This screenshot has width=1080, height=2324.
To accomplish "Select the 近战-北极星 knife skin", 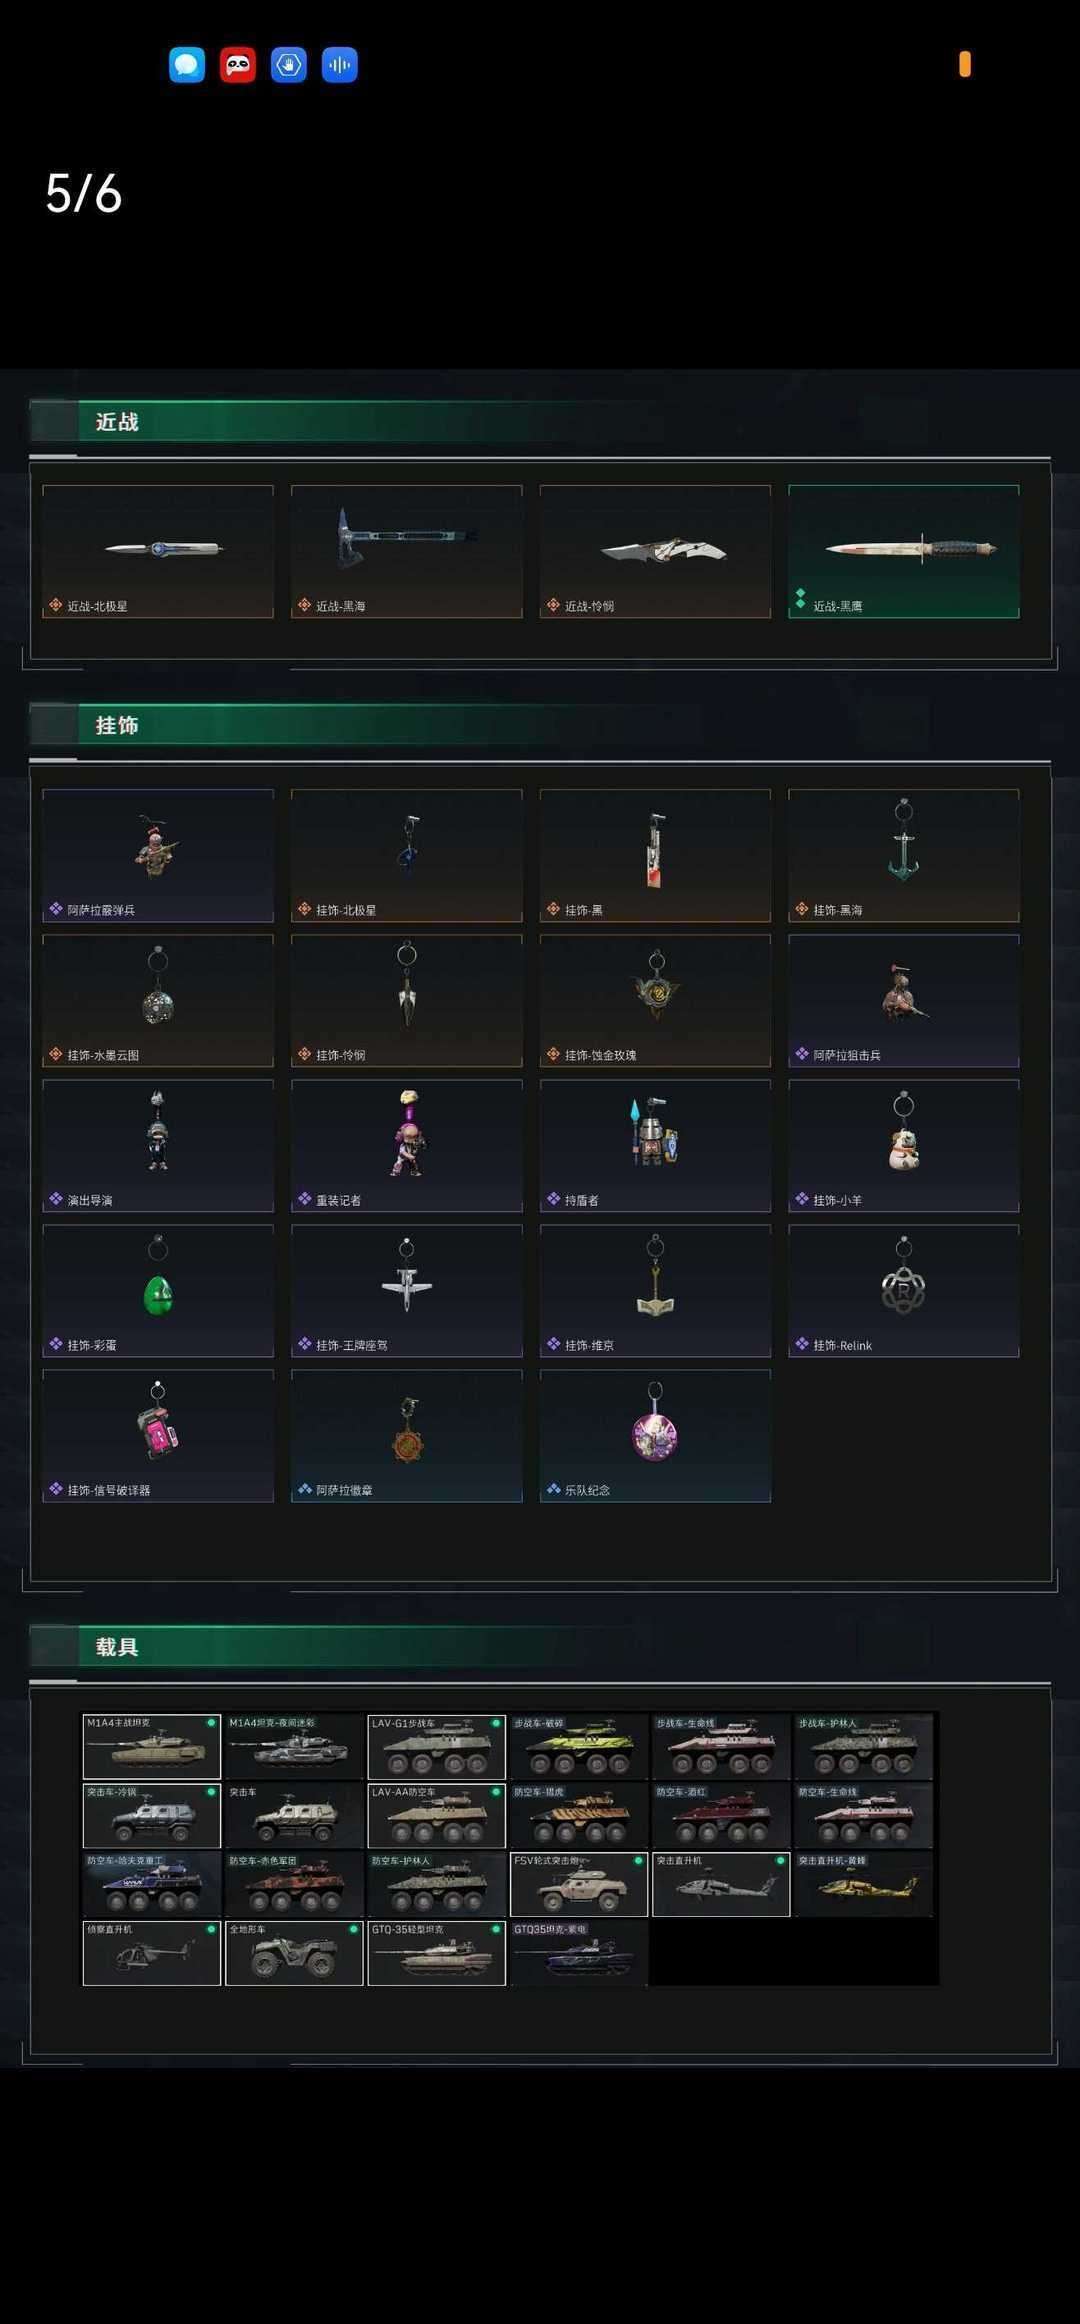I will (x=158, y=551).
